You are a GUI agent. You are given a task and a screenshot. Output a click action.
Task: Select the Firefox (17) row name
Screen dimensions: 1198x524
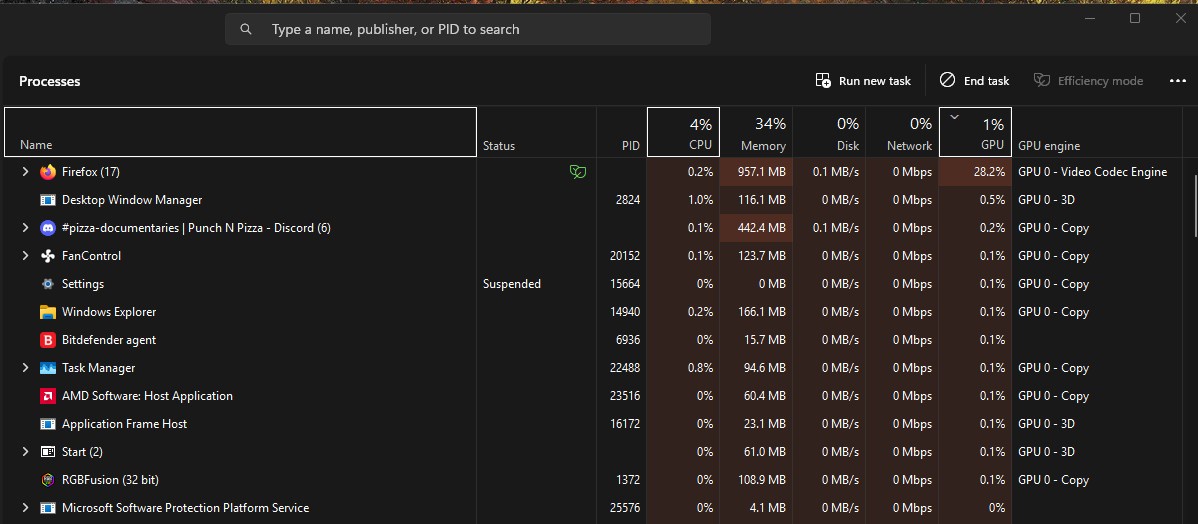[91, 172]
